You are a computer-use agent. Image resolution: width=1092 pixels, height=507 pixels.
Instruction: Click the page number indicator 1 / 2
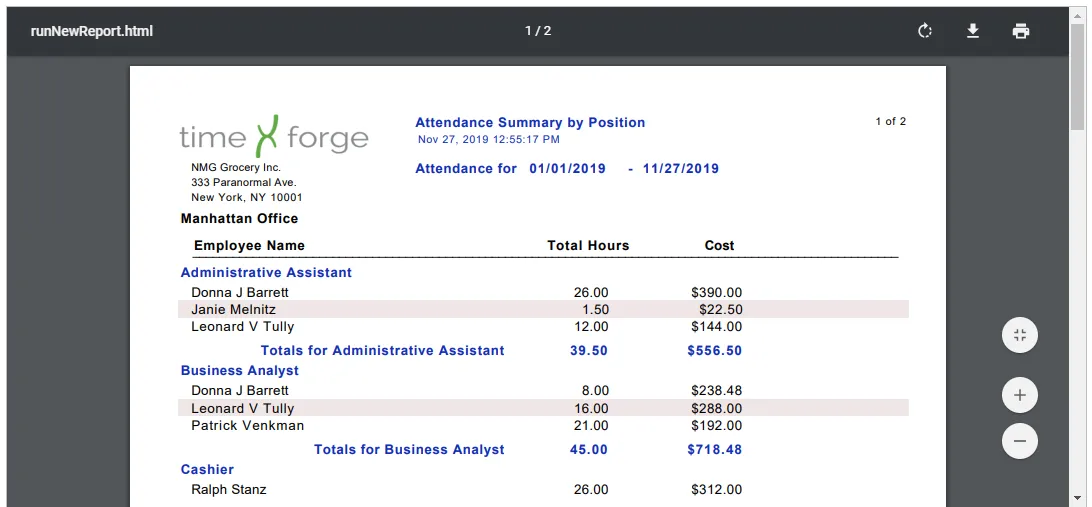tap(538, 31)
